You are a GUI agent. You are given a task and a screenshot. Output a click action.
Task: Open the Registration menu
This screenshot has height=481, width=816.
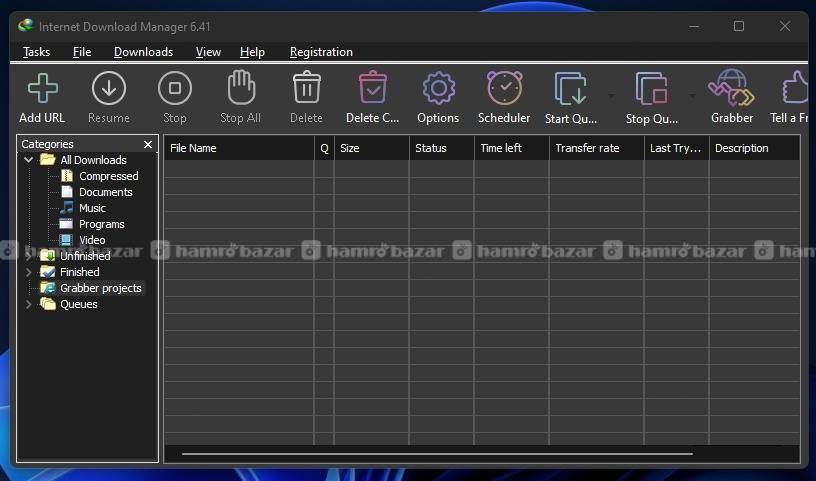point(321,52)
